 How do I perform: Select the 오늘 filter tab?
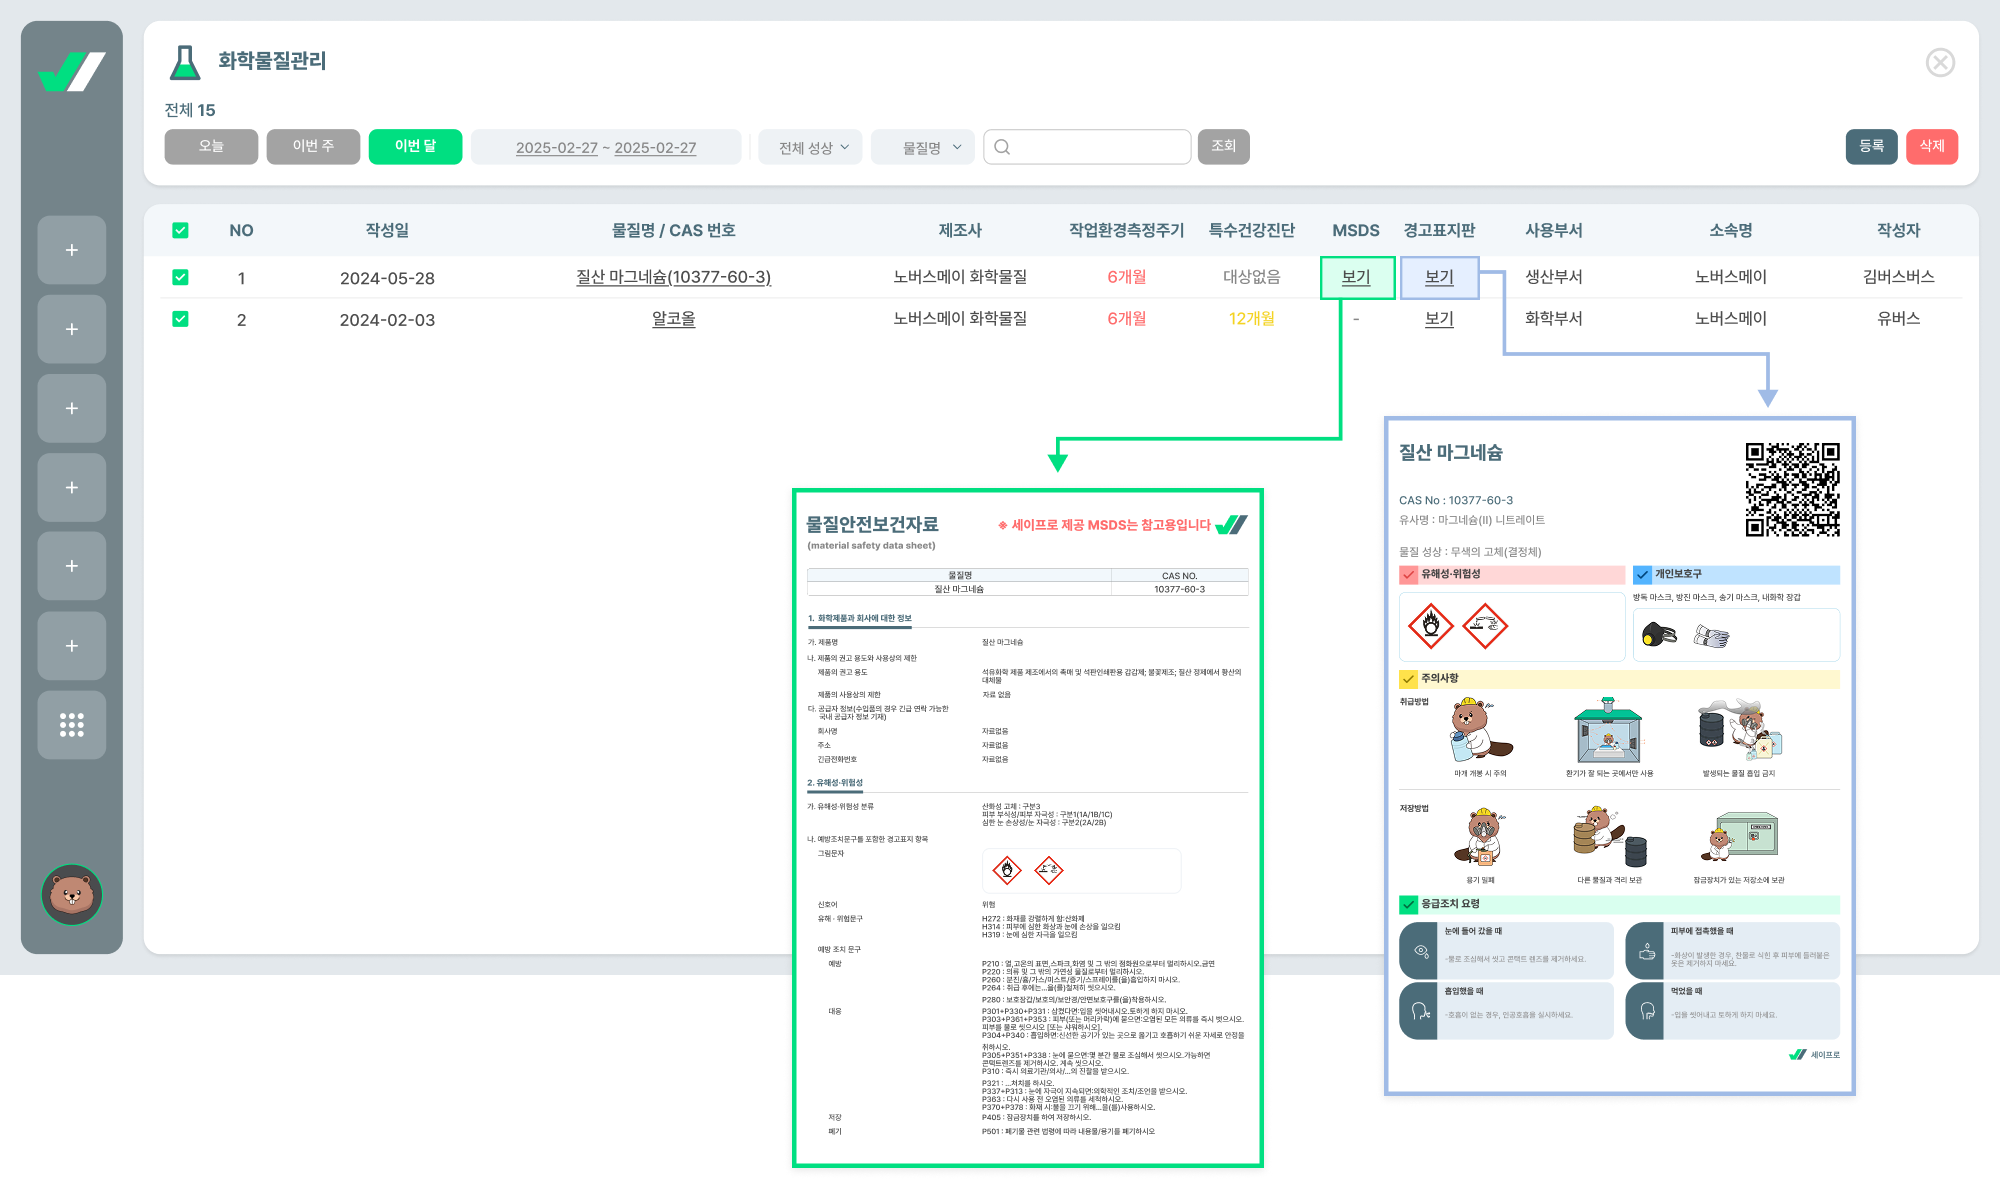(x=211, y=146)
